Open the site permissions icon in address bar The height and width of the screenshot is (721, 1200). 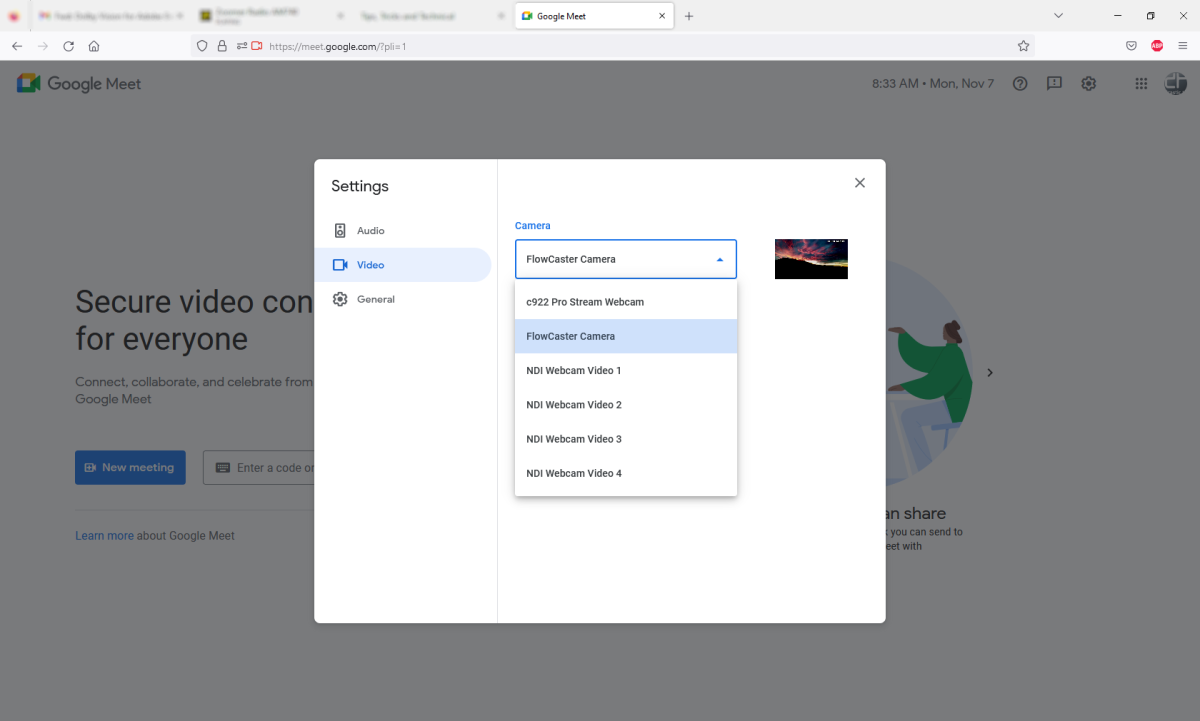coord(242,46)
